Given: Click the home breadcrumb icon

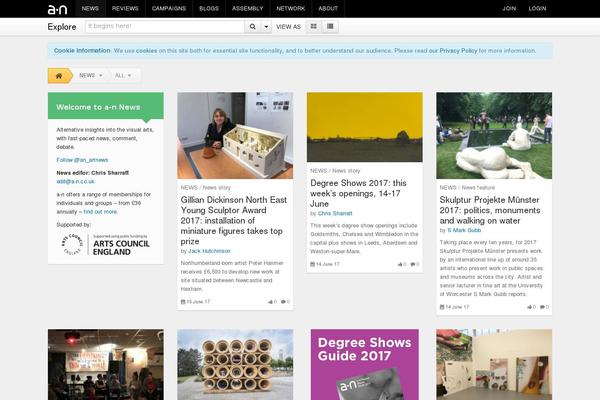Looking at the screenshot, I should [x=60, y=75].
